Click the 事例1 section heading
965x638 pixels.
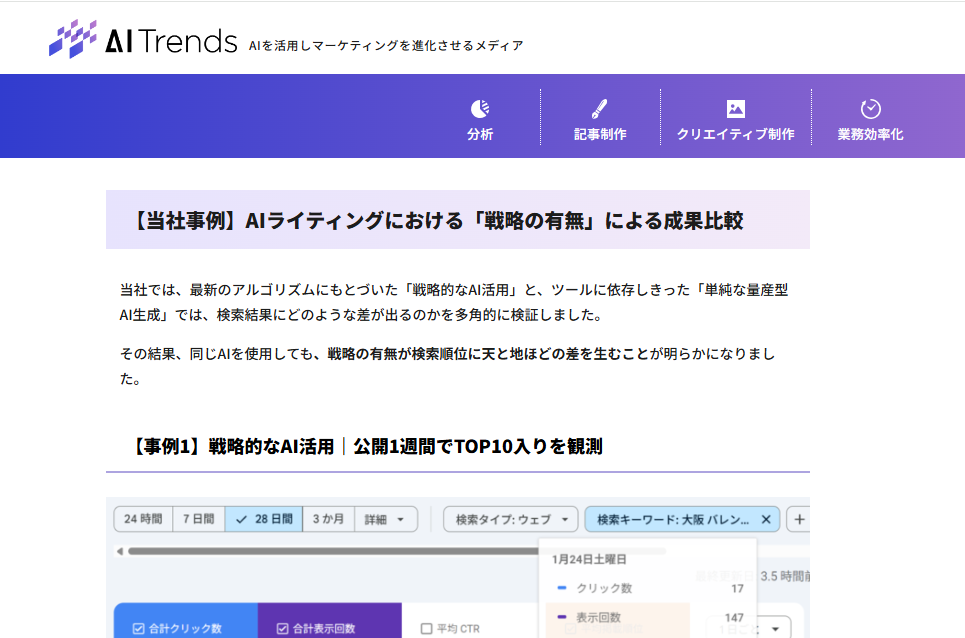tap(366, 446)
